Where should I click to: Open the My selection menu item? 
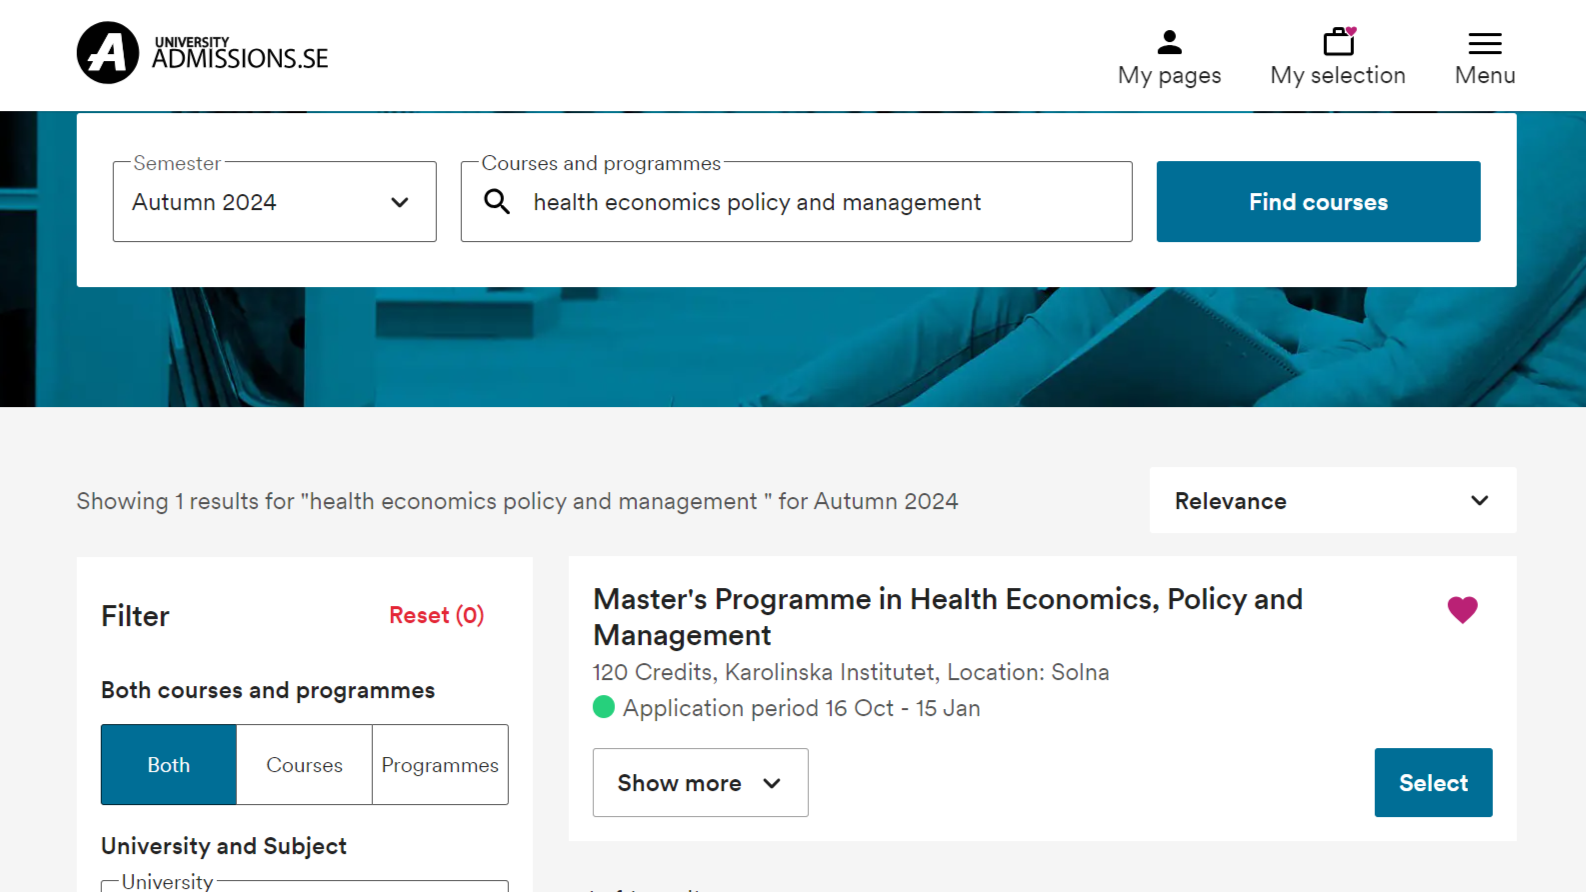(x=1338, y=57)
